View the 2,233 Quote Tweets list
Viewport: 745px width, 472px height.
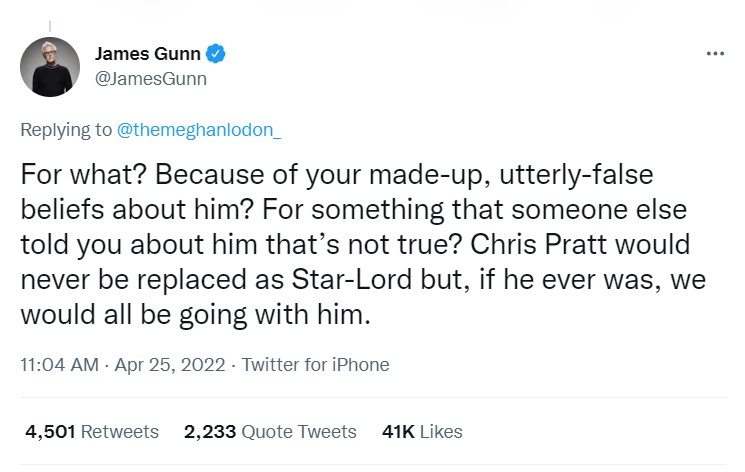(270, 432)
